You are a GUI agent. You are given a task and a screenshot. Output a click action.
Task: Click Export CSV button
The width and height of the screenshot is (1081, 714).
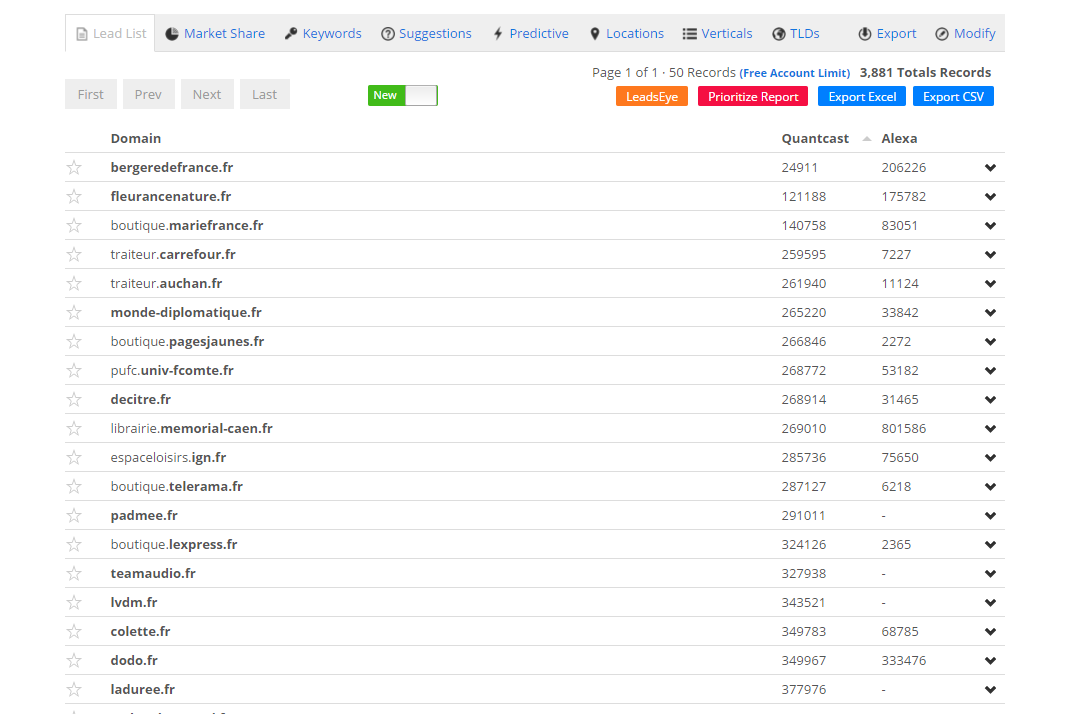pyautogui.click(x=953, y=96)
